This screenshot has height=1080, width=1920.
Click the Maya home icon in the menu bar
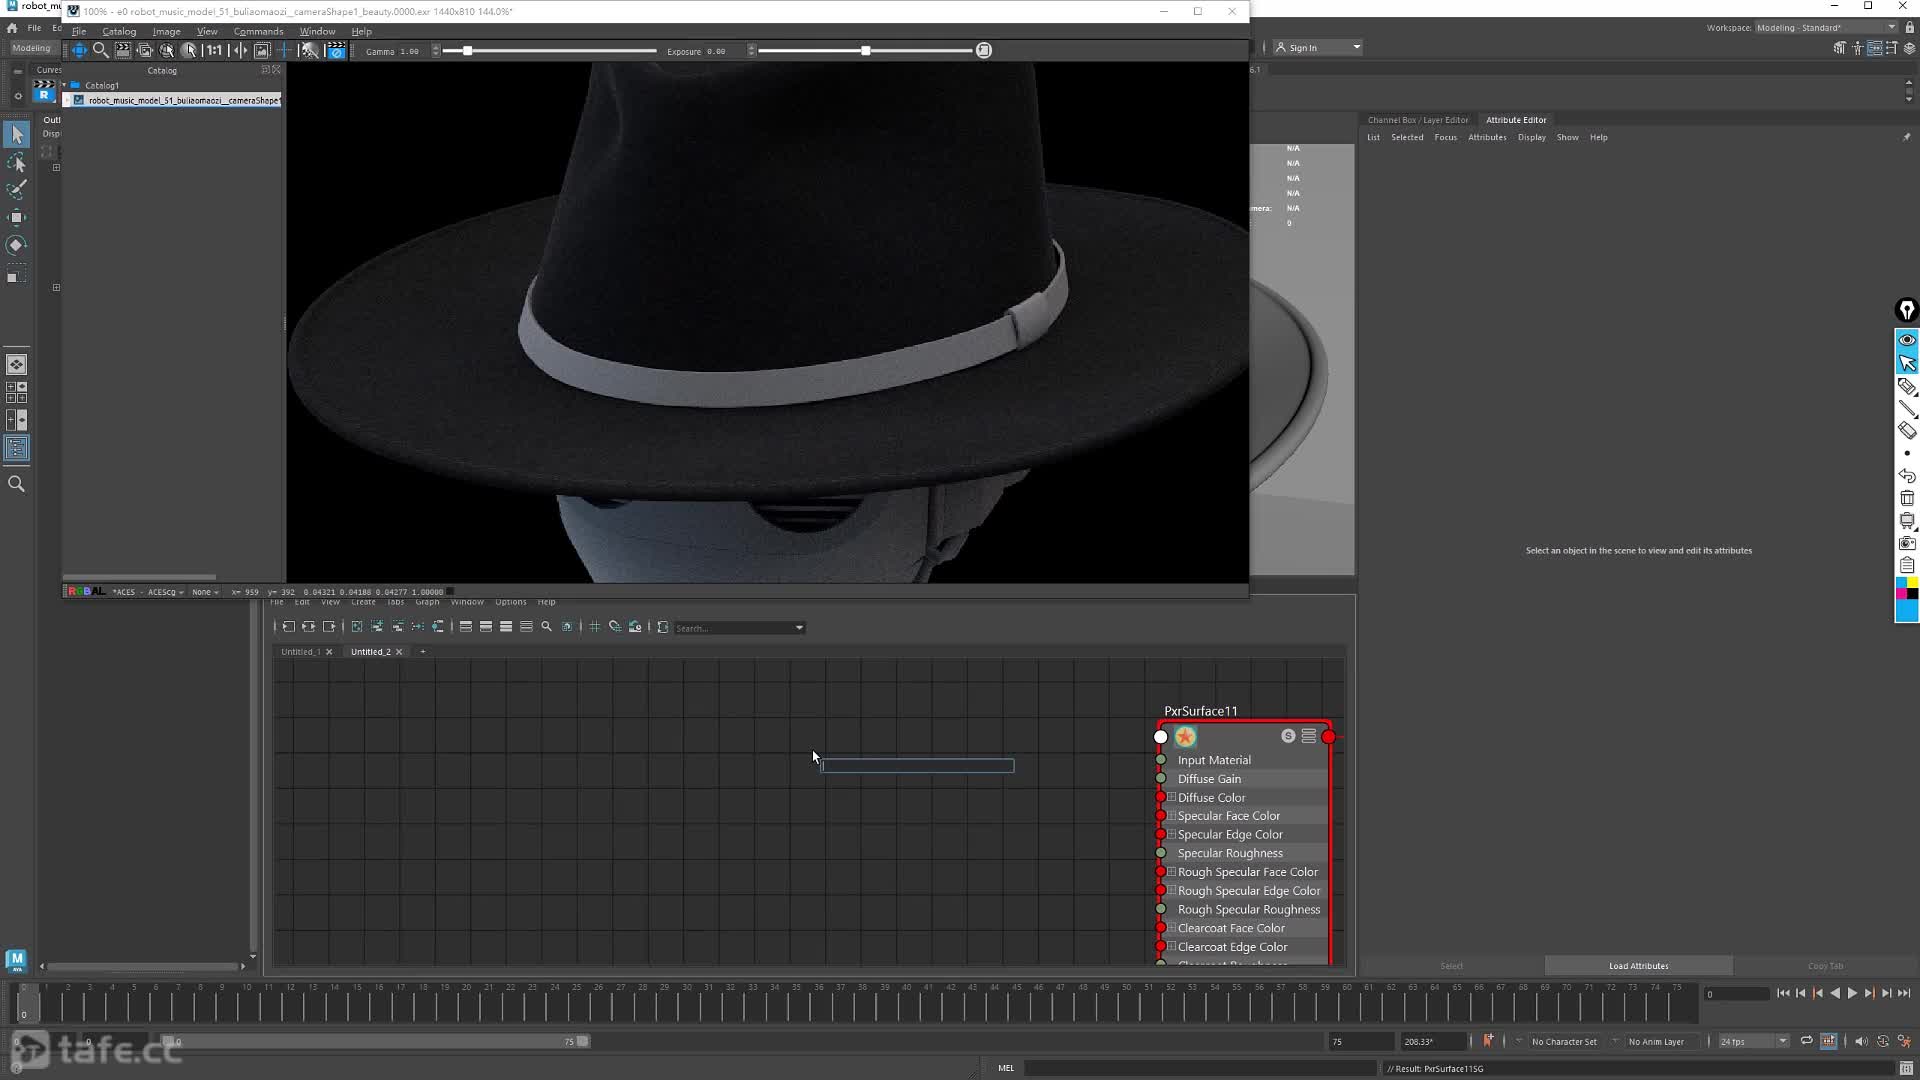click(x=12, y=28)
